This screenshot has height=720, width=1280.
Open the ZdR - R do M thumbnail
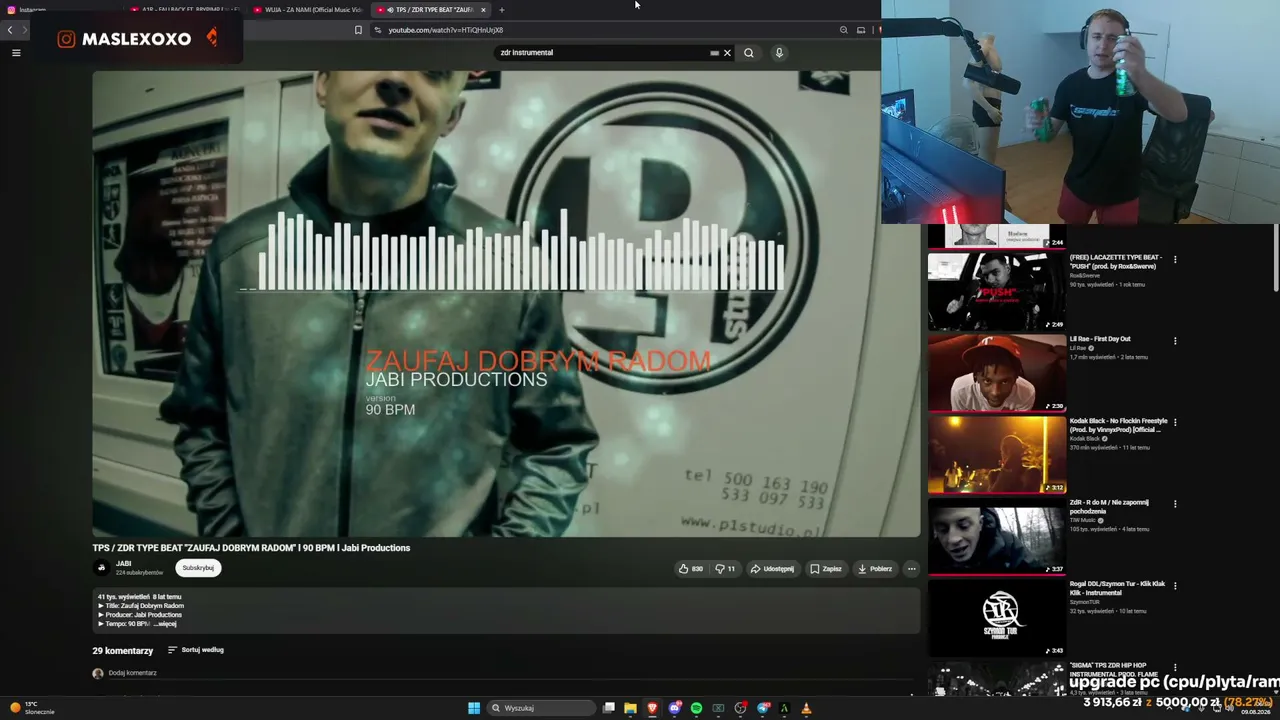[997, 537]
